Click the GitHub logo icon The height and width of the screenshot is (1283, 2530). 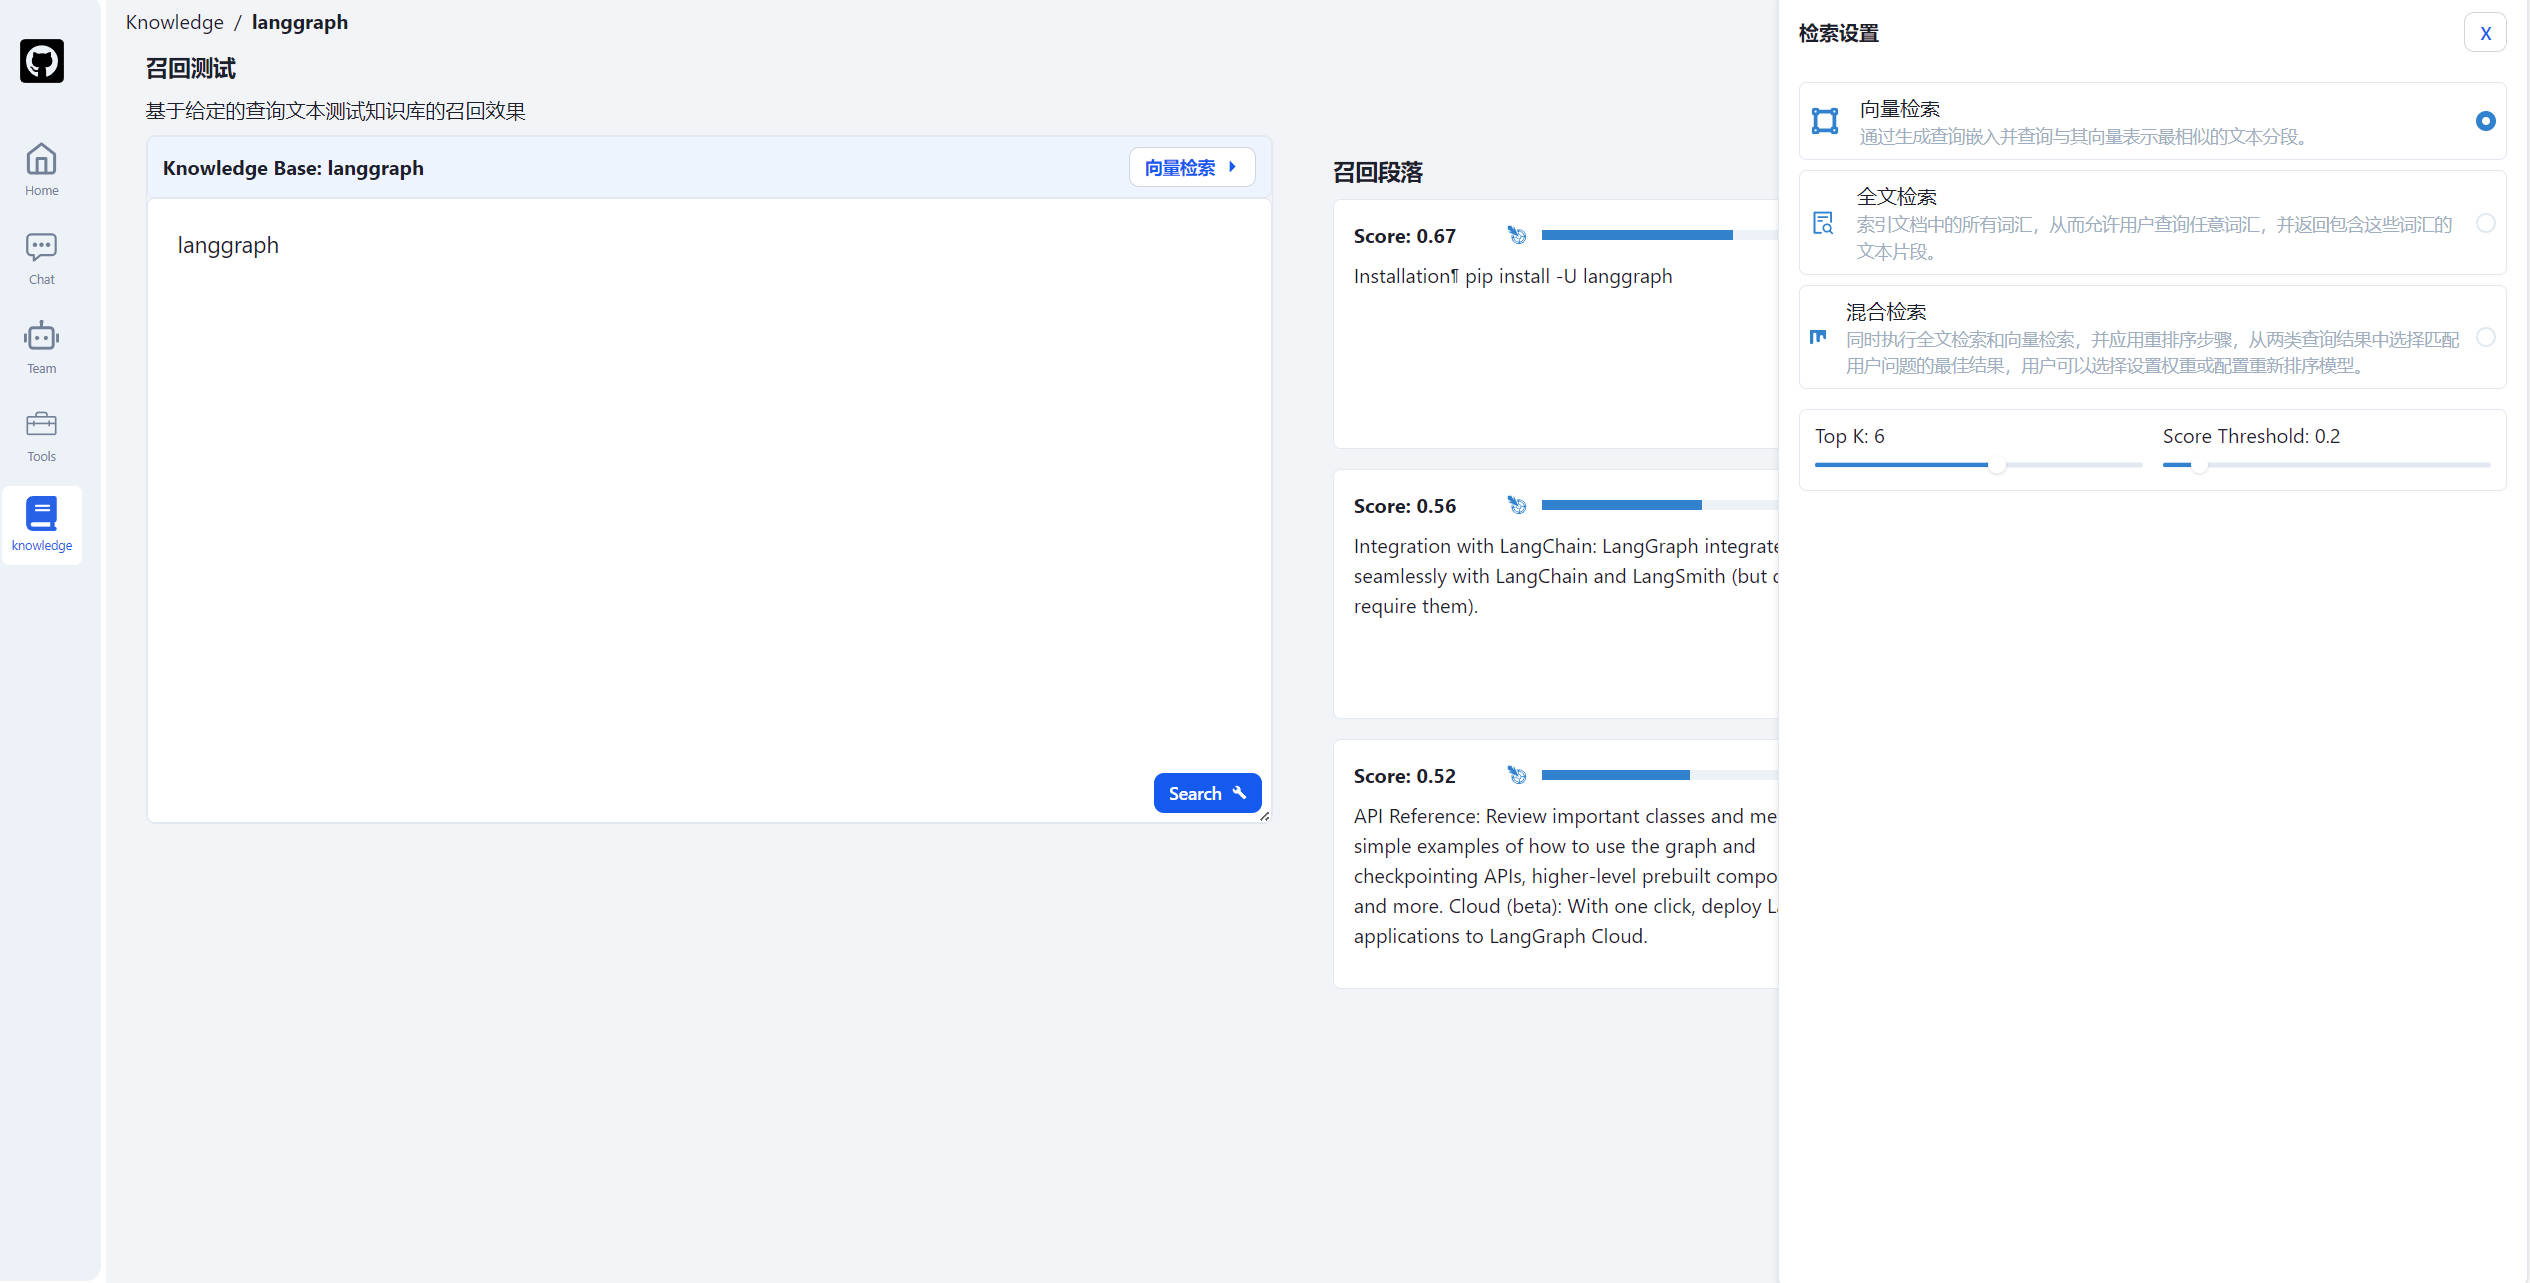coord(42,61)
